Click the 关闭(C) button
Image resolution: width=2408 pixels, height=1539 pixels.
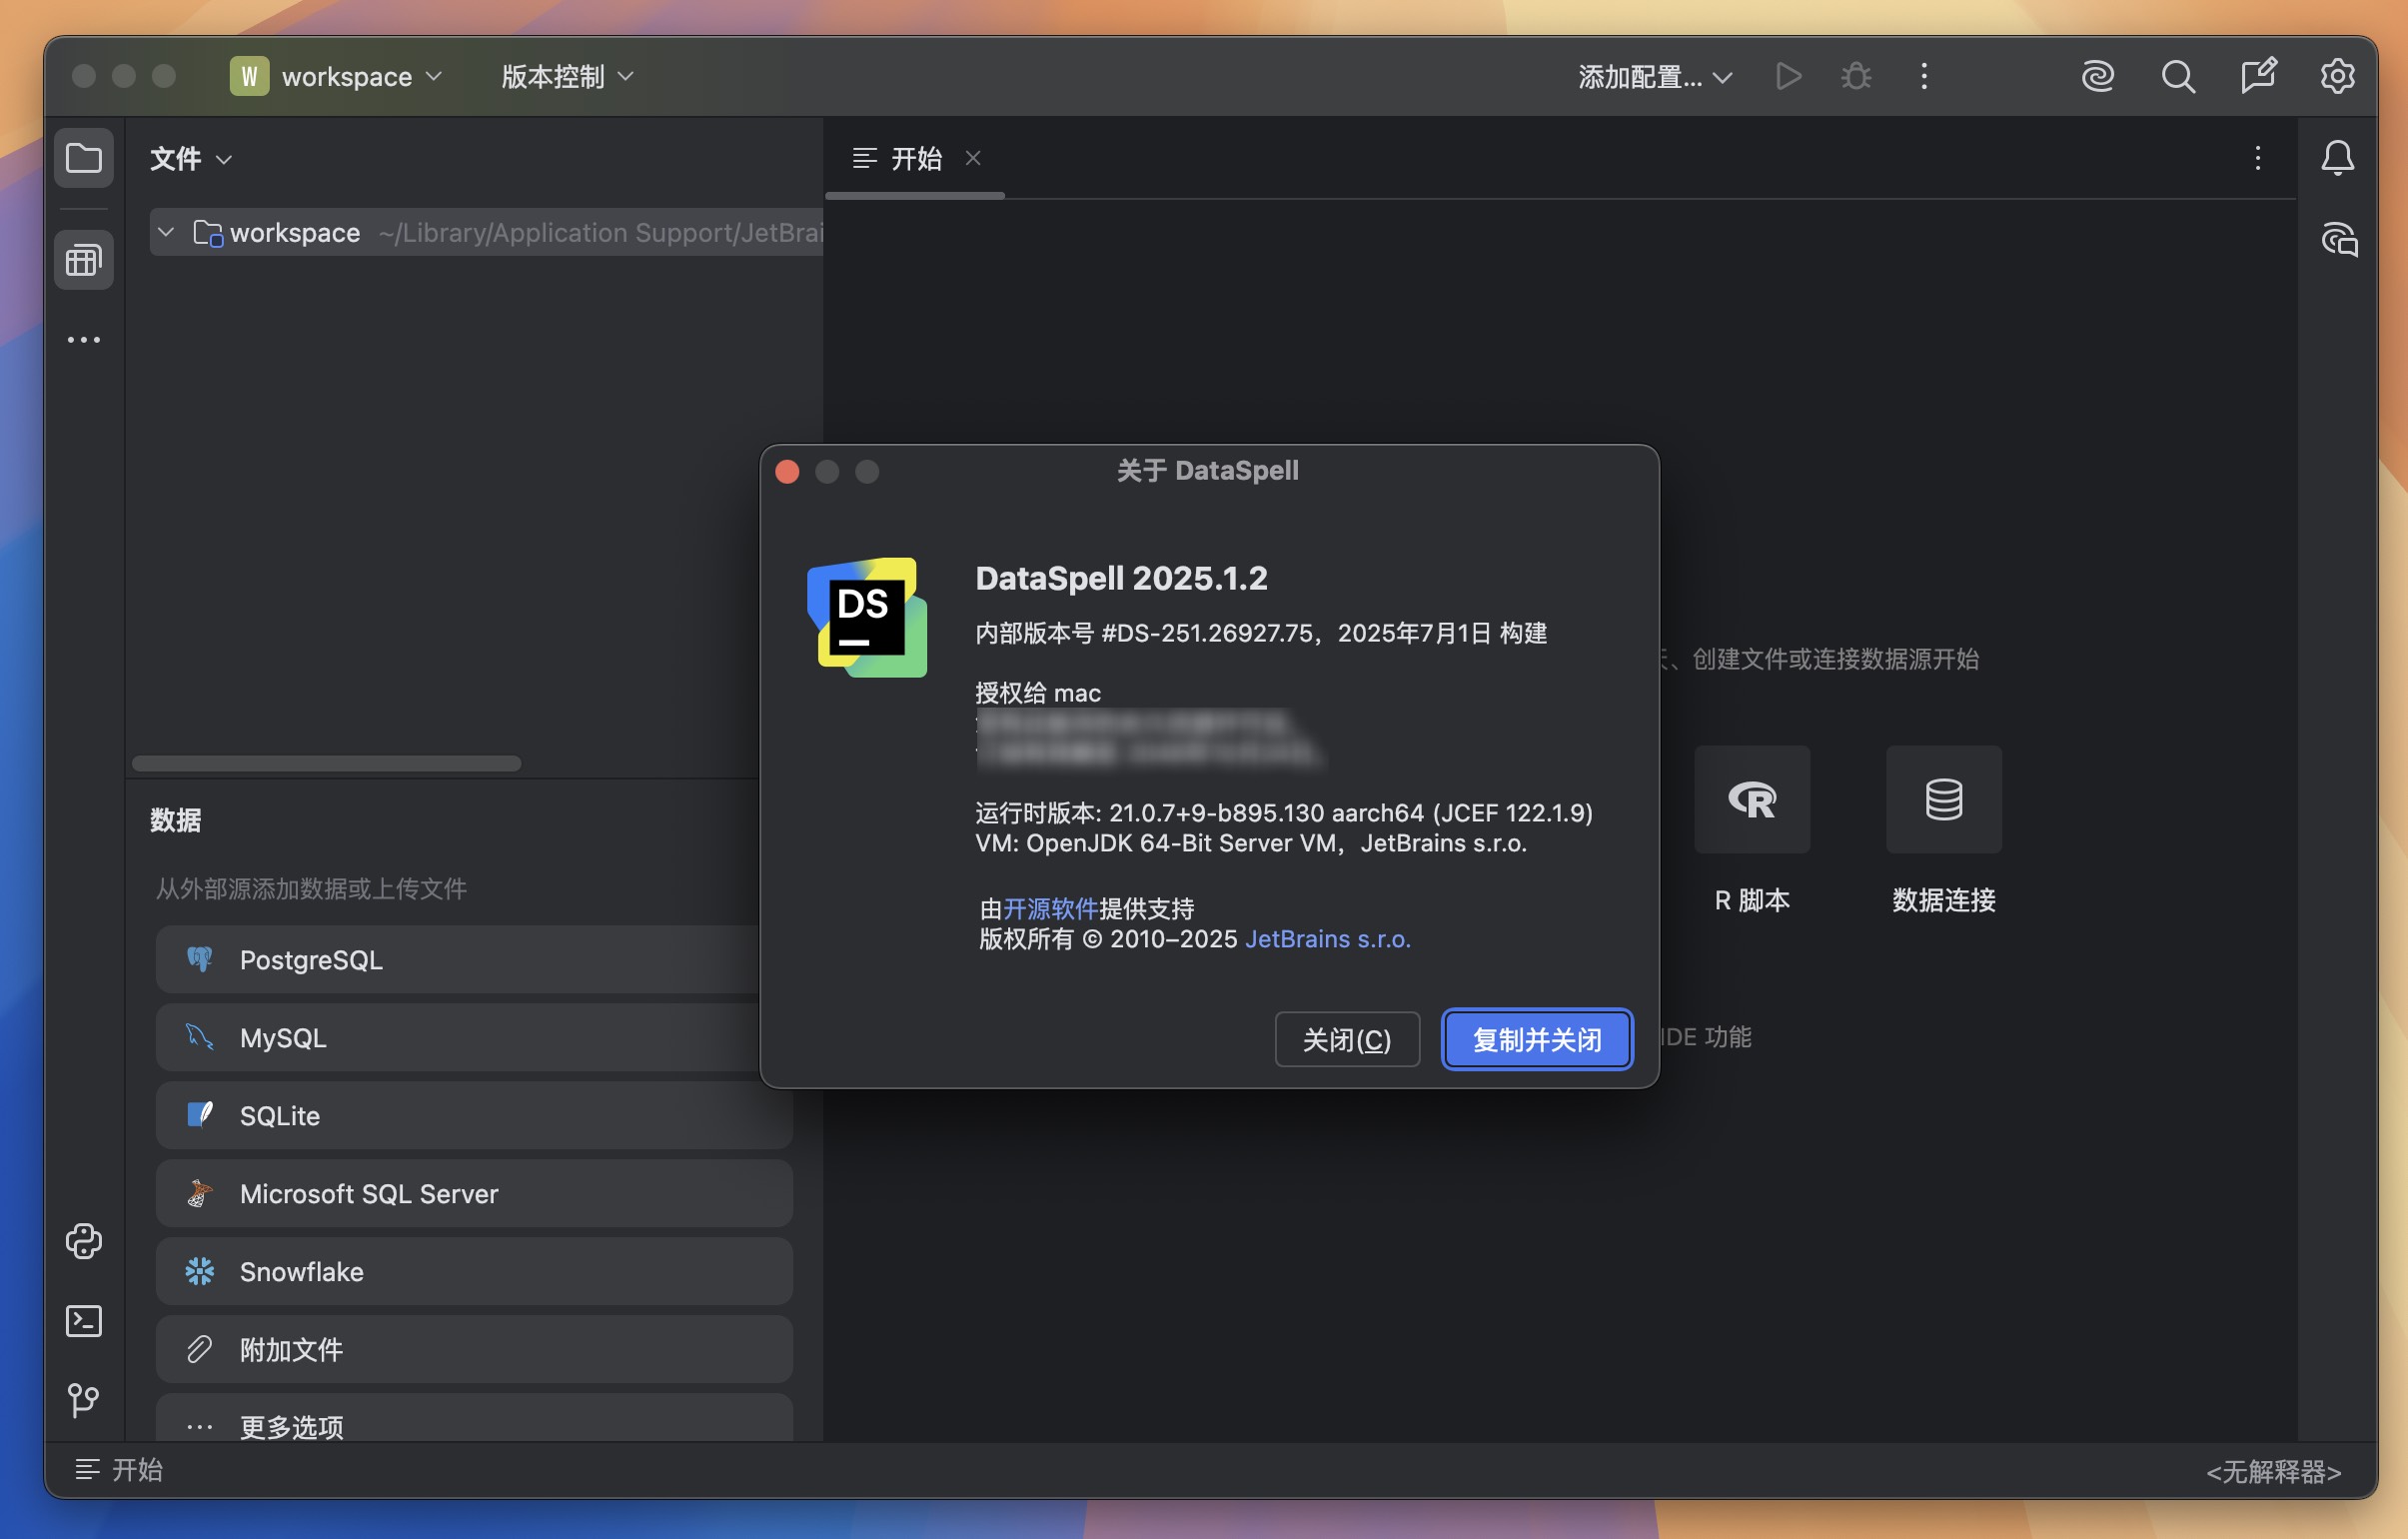coord(1347,1039)
